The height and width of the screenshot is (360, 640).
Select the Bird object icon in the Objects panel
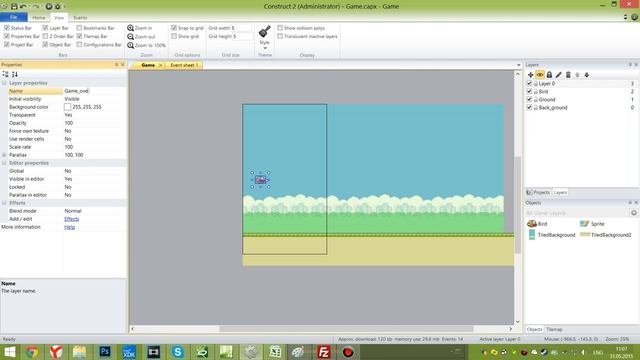pos(531,223)
